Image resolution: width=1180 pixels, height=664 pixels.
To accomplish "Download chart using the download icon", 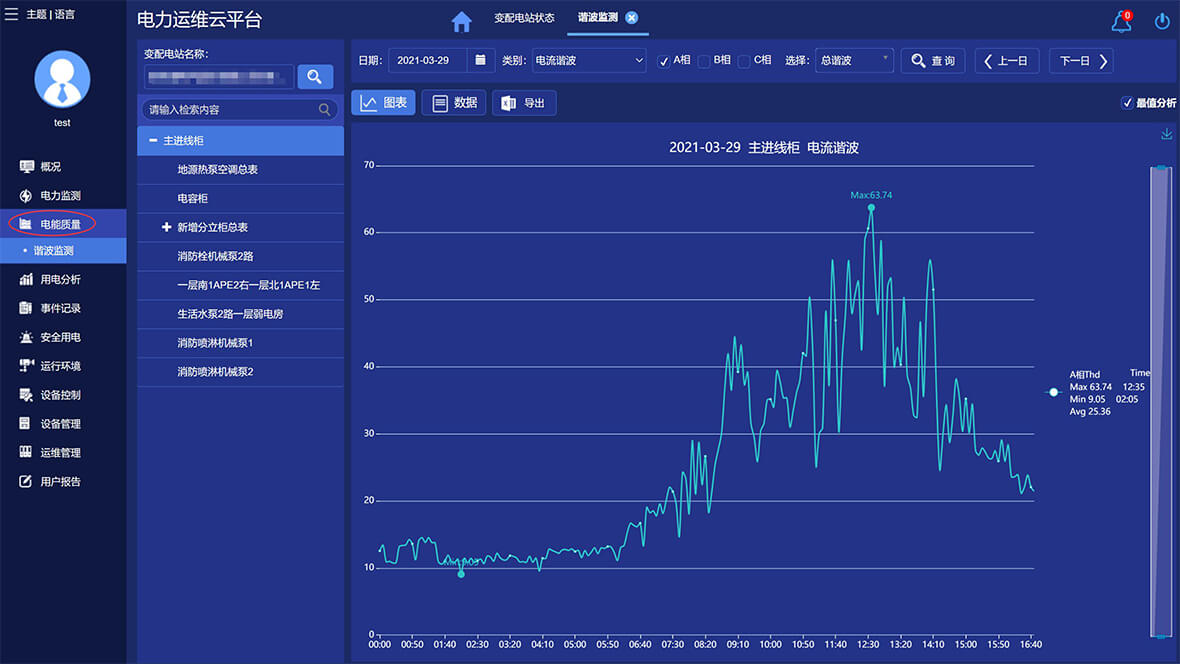I will pos(1166,135).
